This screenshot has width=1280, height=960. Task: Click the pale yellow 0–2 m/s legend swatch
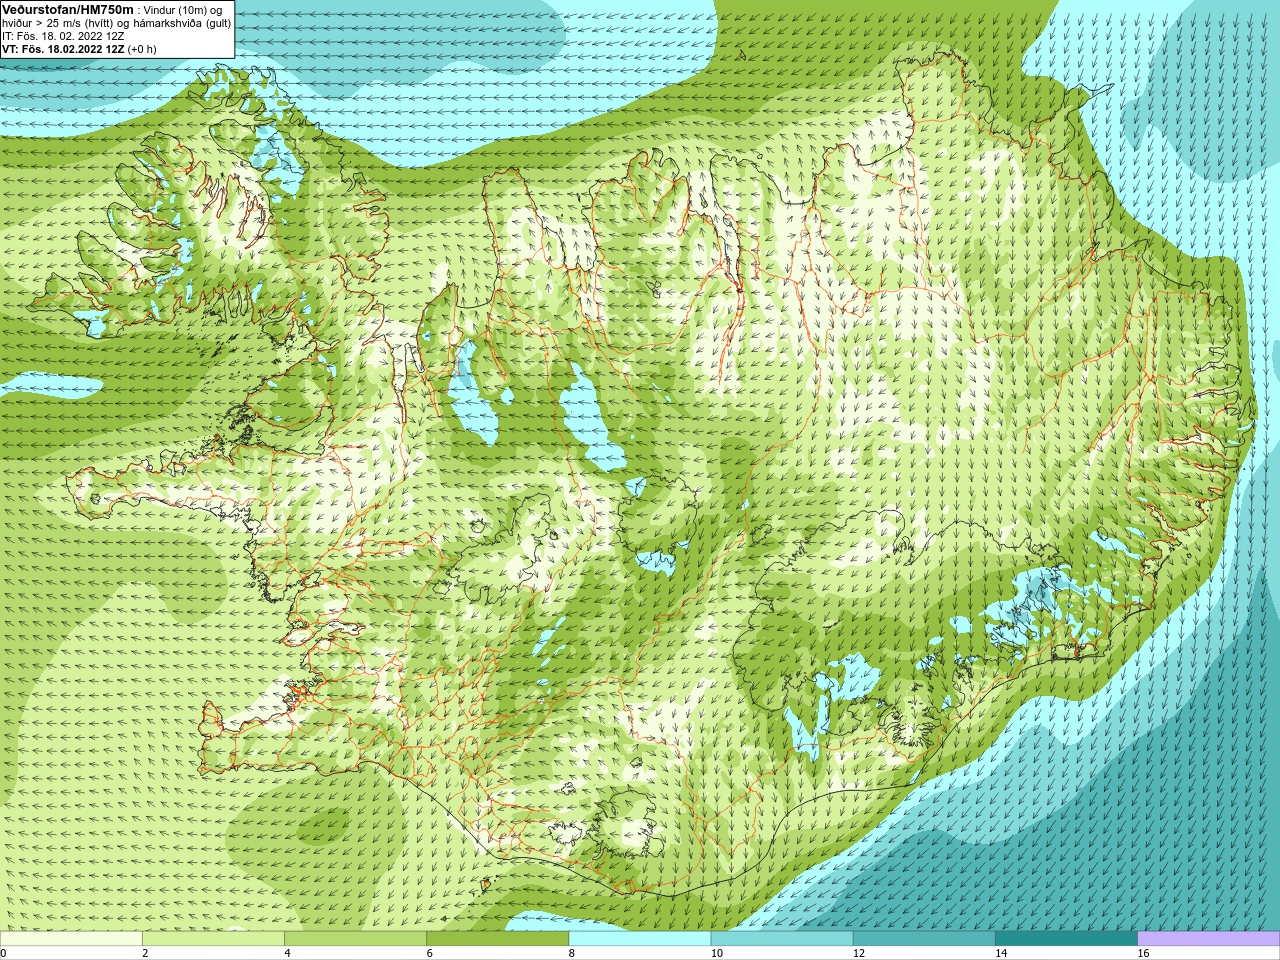(71, 939)
